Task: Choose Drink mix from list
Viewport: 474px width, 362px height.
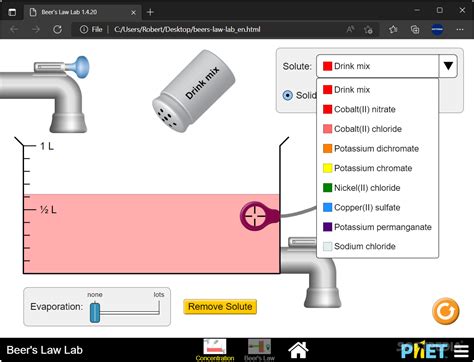Action: pyautogui.click(x=377, y=90)
